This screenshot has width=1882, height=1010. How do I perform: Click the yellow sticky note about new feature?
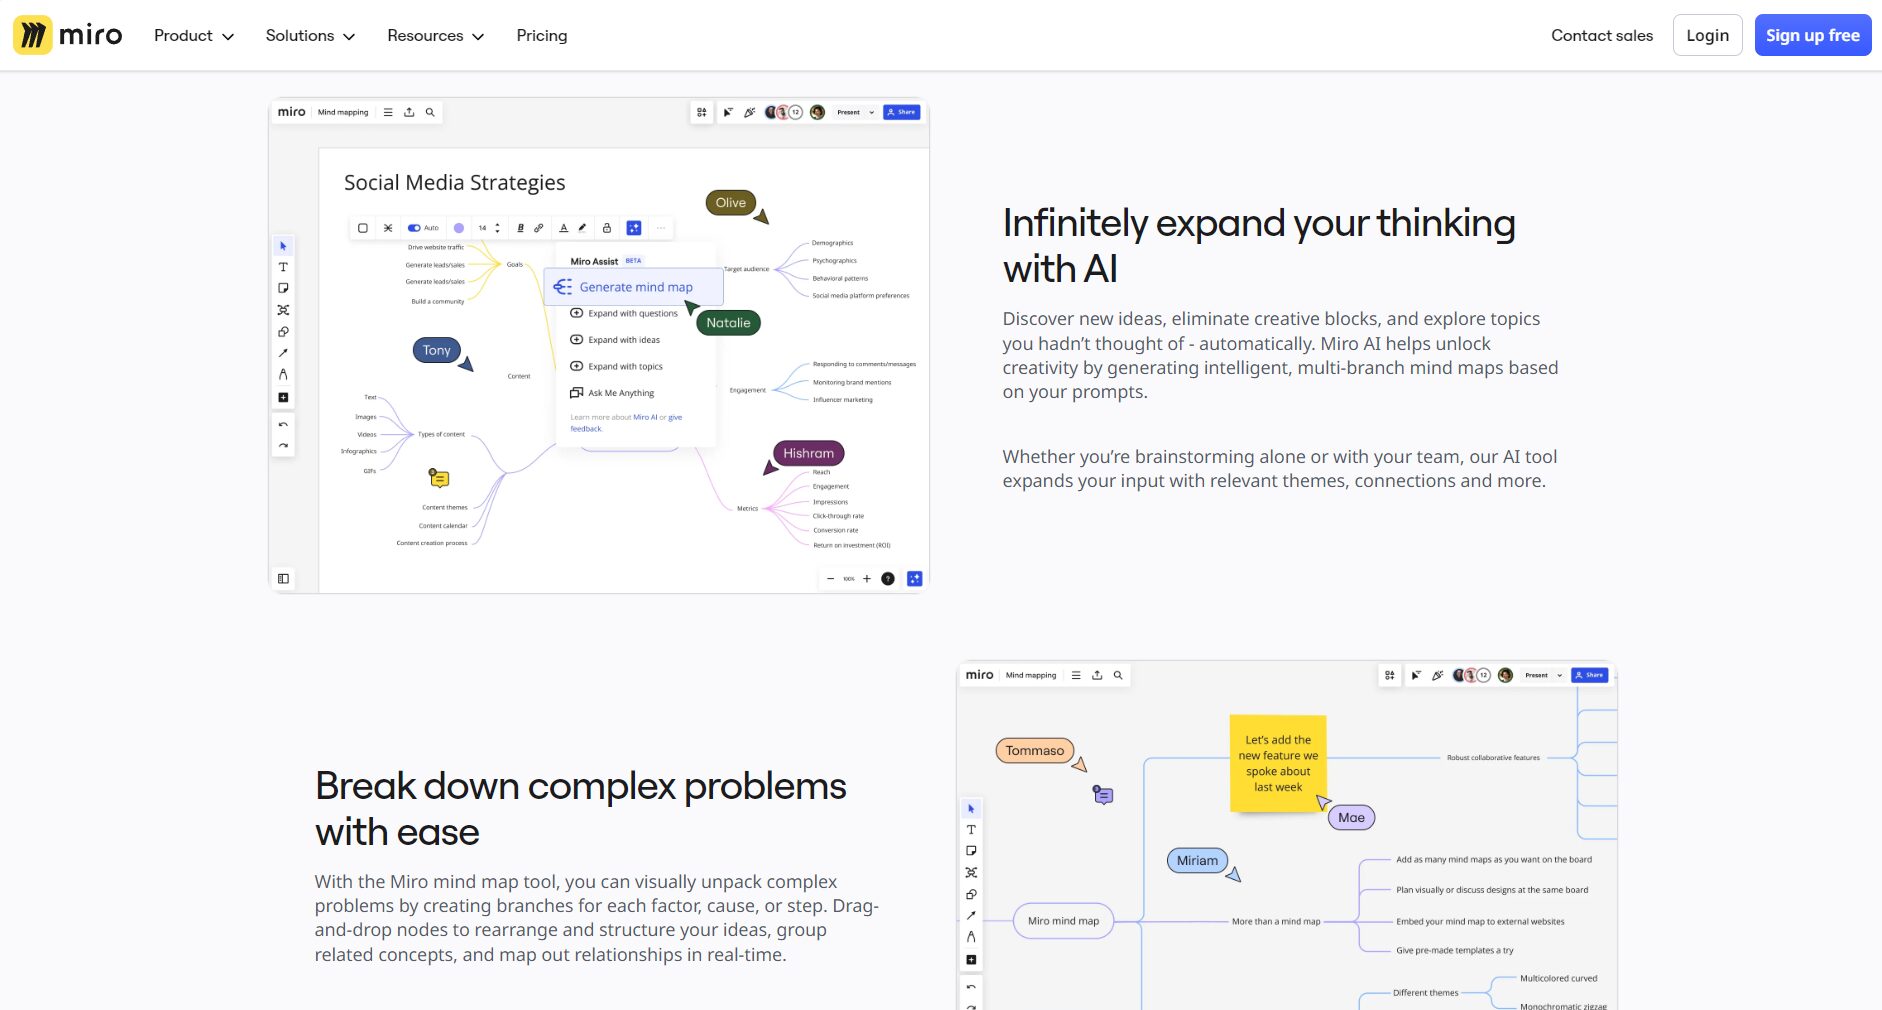click(x=1277, y=763)
